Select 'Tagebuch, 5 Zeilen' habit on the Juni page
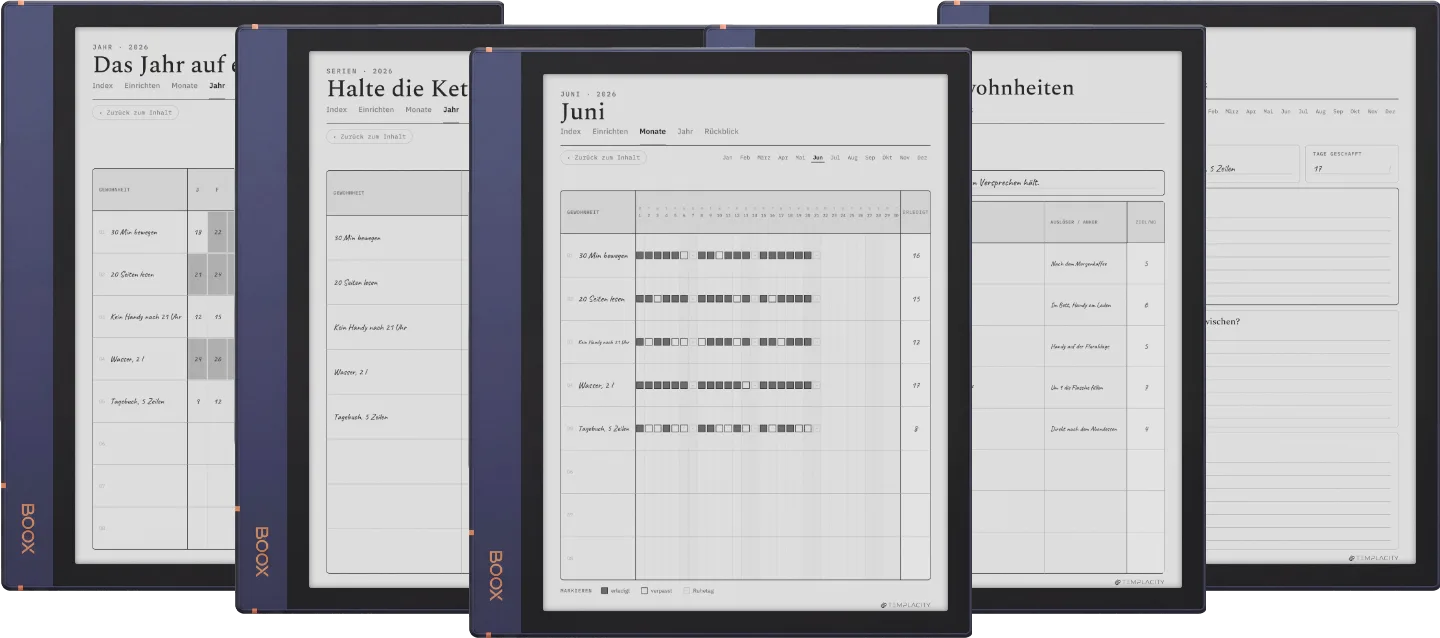 click(x=603, y=428)
